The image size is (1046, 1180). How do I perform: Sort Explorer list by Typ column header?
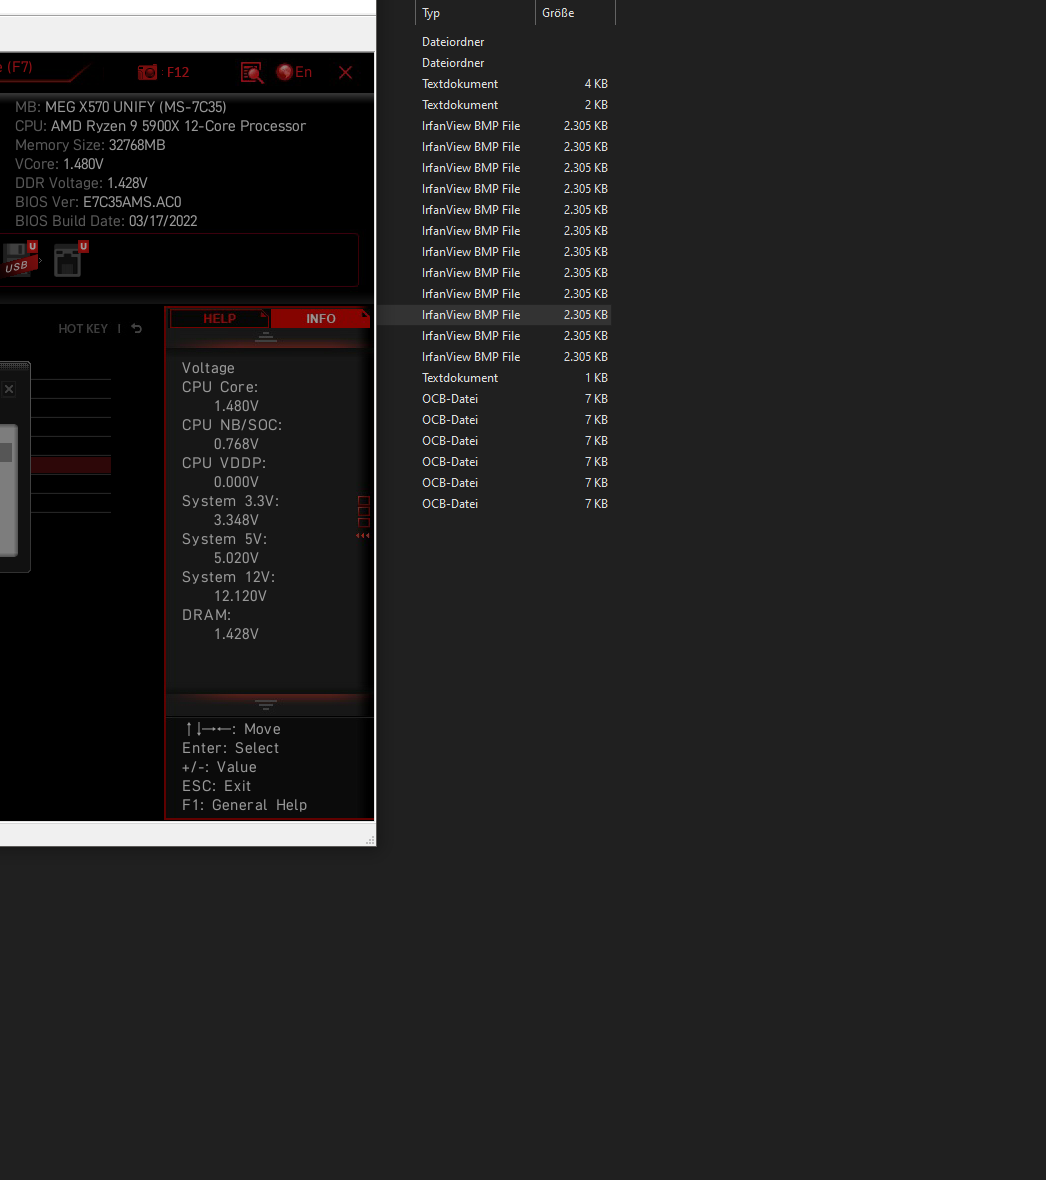coord(475,13)
